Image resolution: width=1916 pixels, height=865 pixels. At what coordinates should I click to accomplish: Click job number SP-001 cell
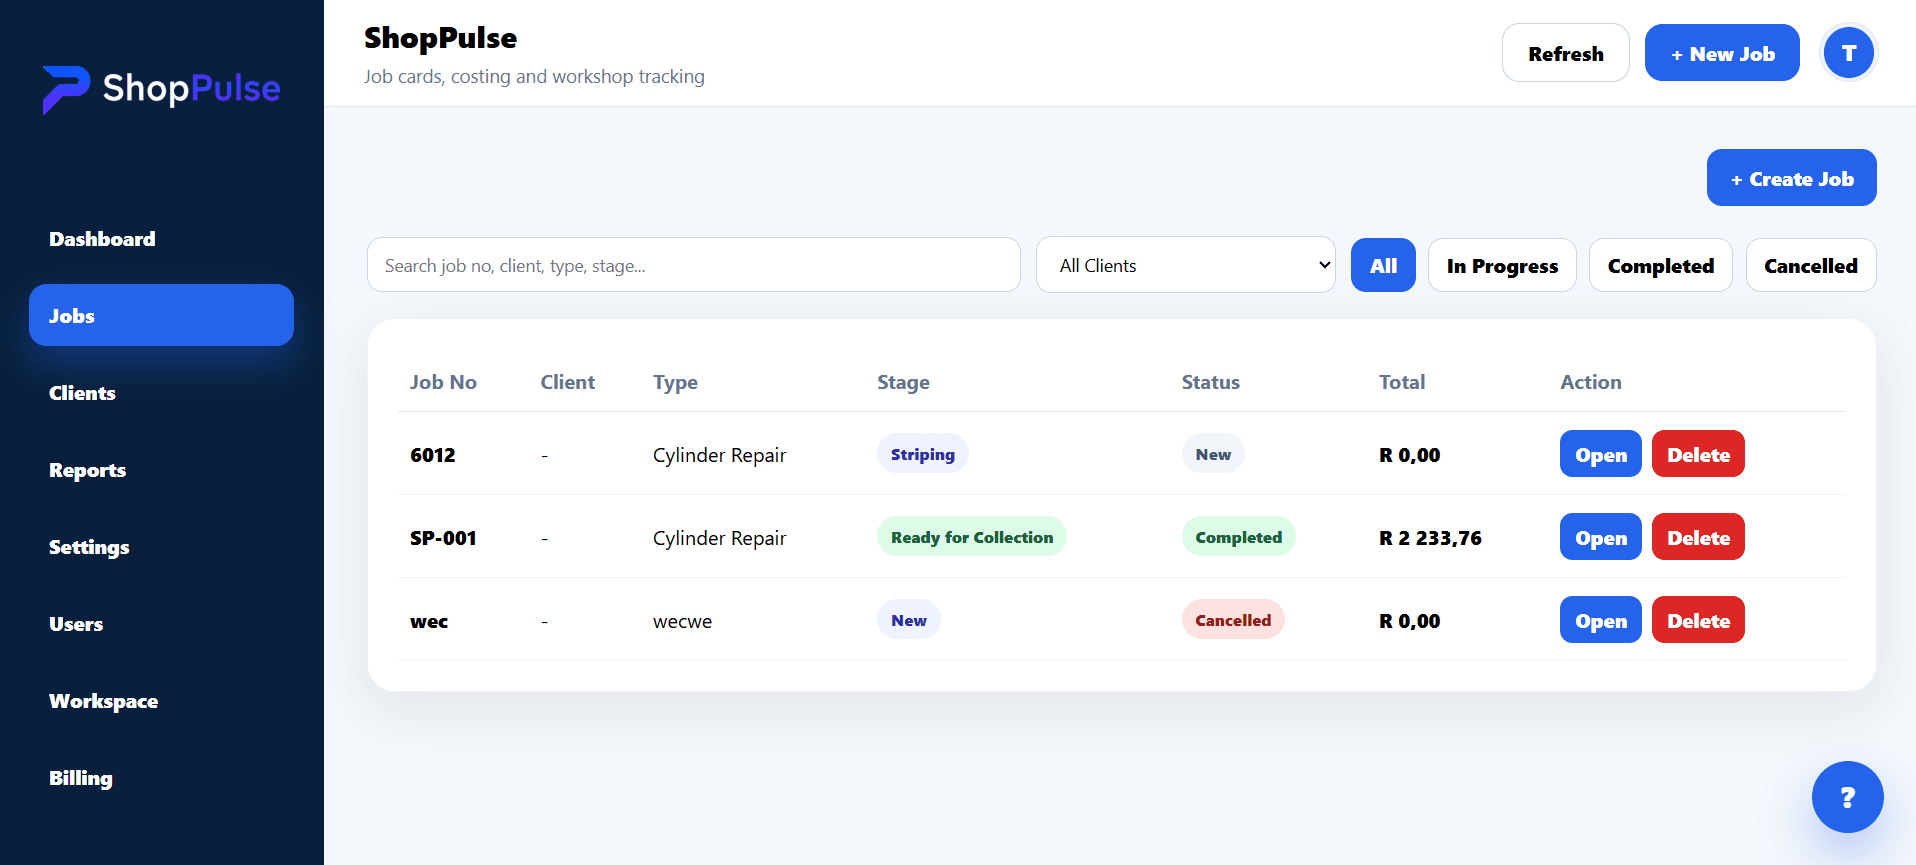point(443,538)
